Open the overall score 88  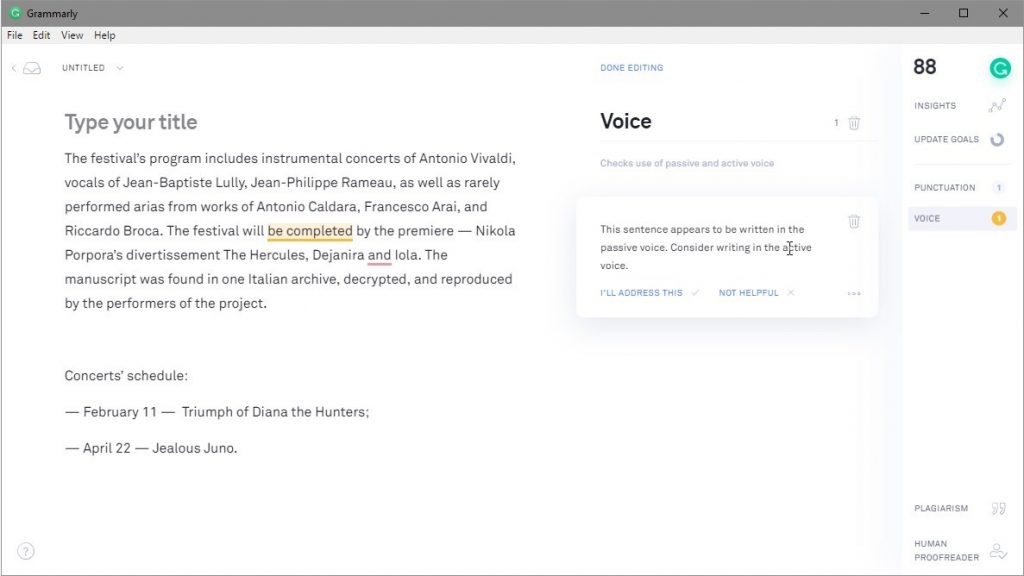tap(924, 67)
